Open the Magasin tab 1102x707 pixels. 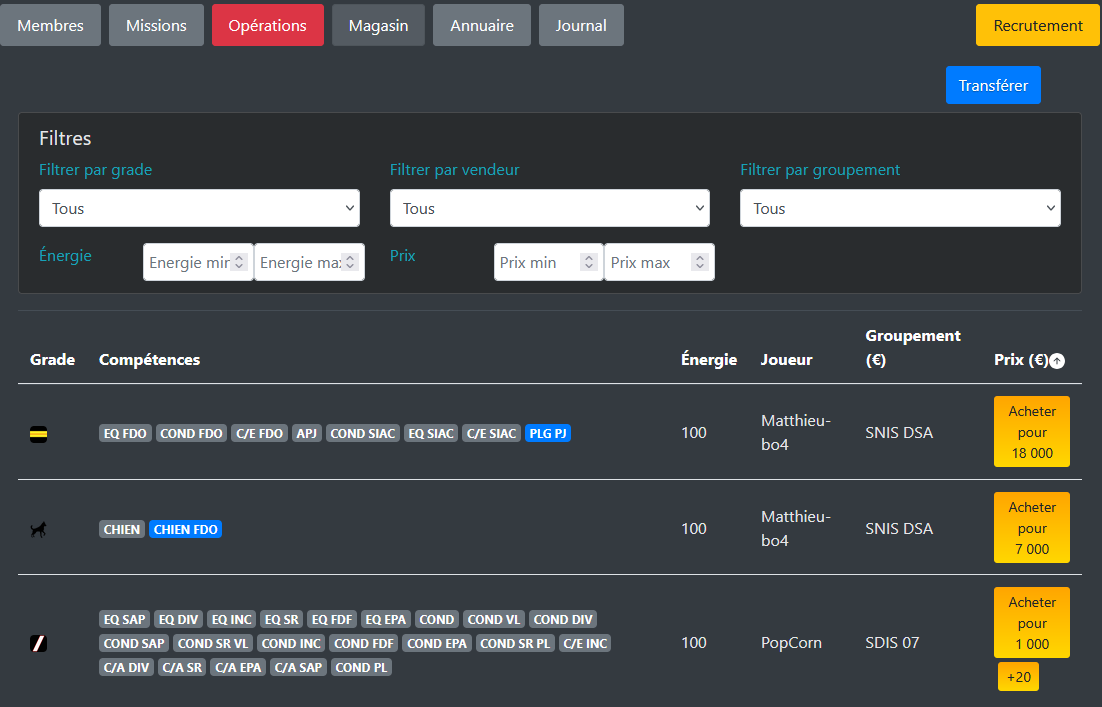point(378,25)
